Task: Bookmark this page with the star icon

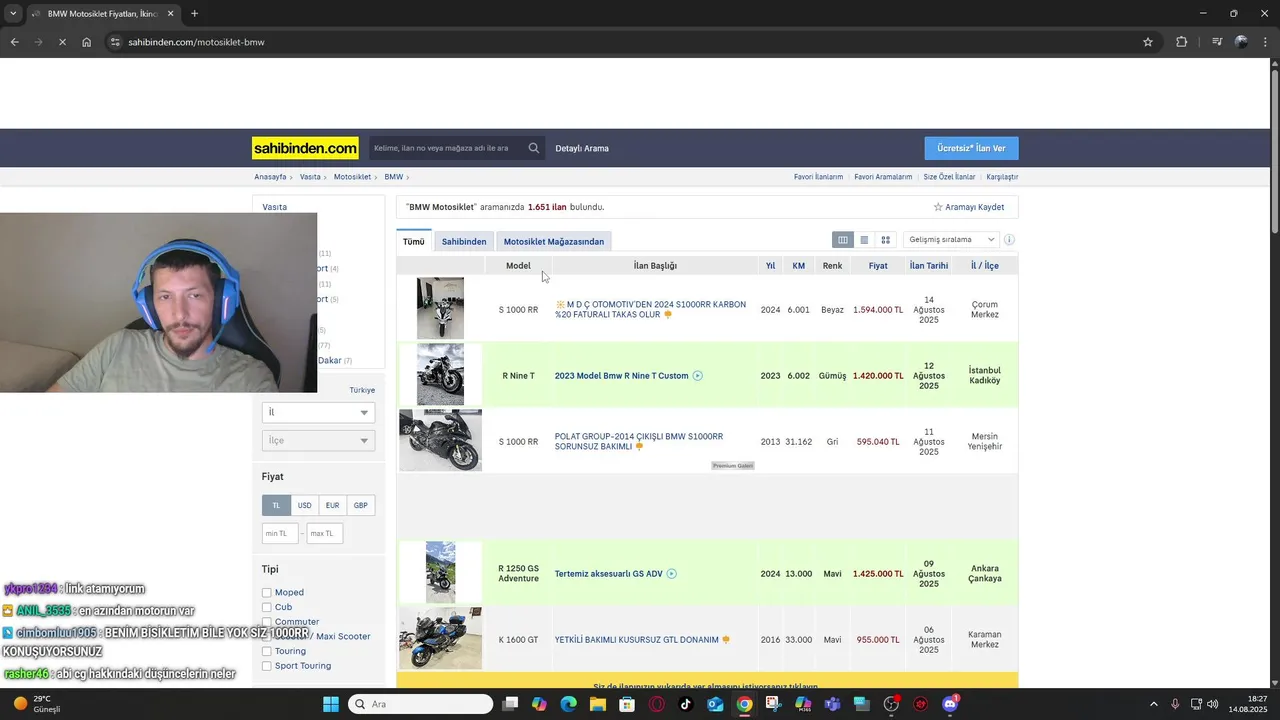Action: 1148,42
